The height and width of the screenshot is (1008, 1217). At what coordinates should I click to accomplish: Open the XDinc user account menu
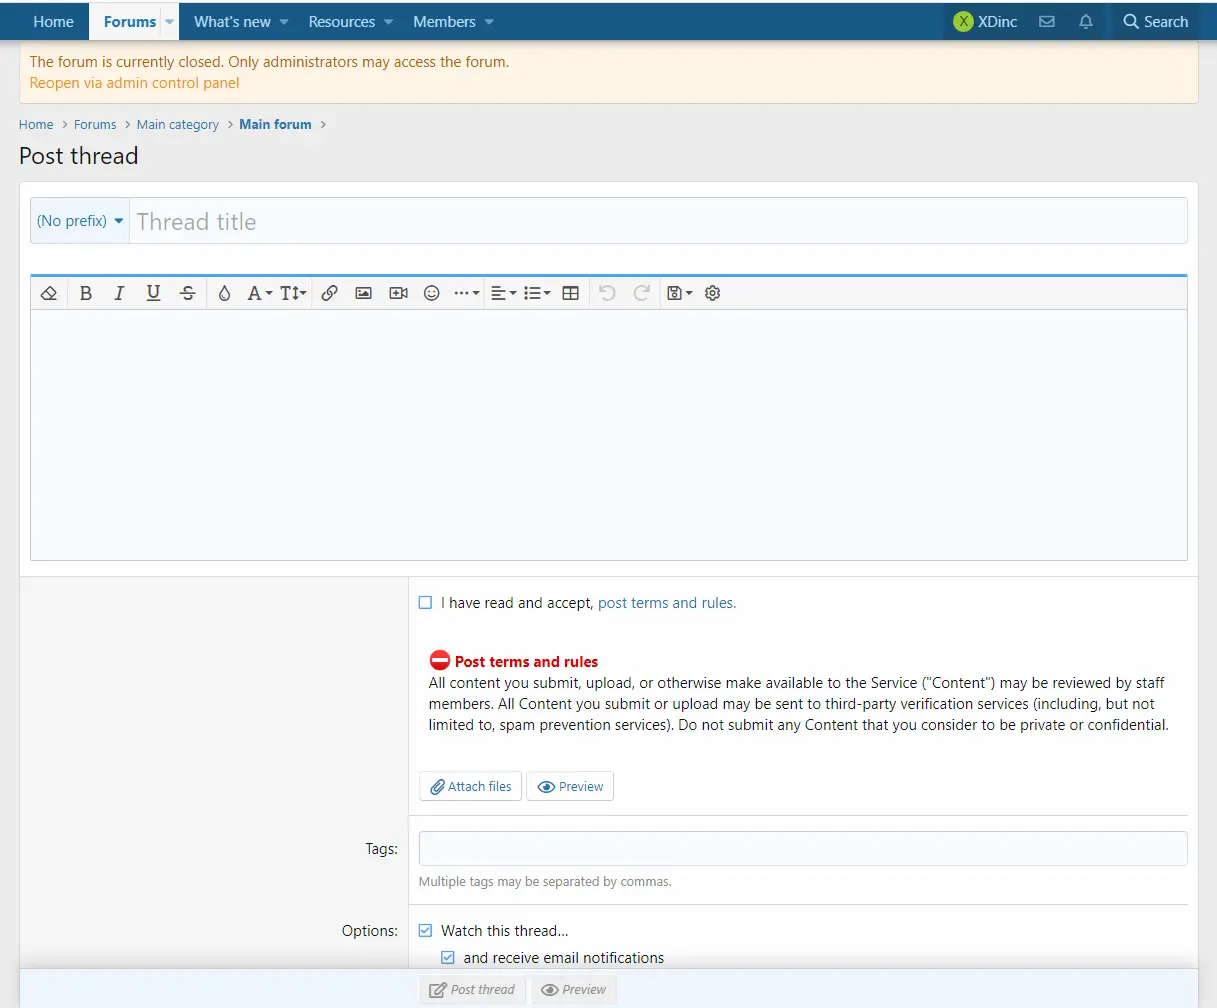tap(985, 21)
